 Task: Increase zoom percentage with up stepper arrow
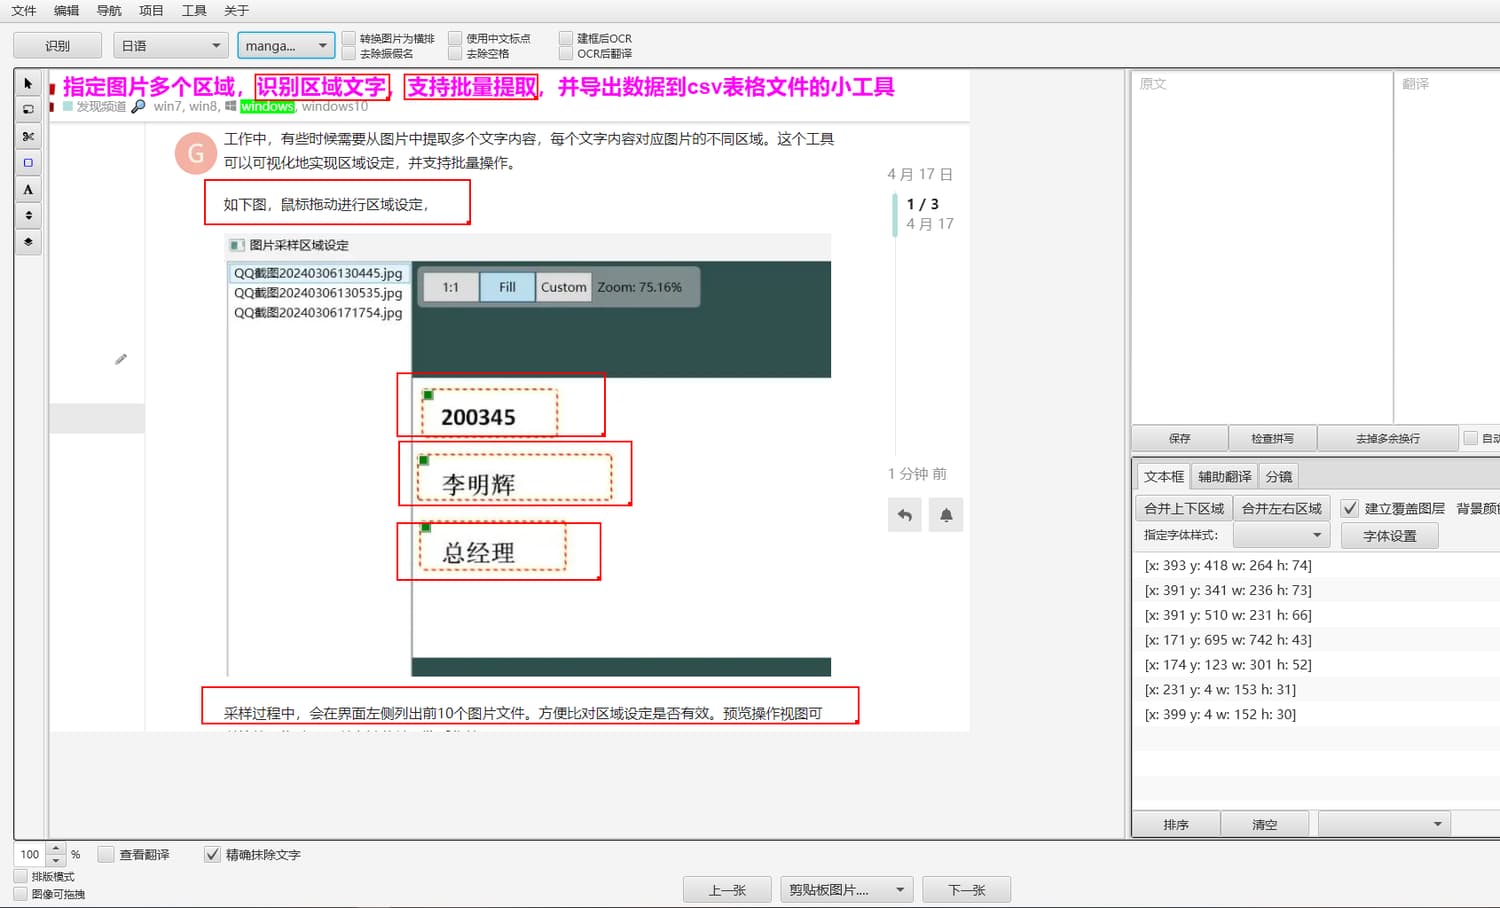click(x=57, y=848)
